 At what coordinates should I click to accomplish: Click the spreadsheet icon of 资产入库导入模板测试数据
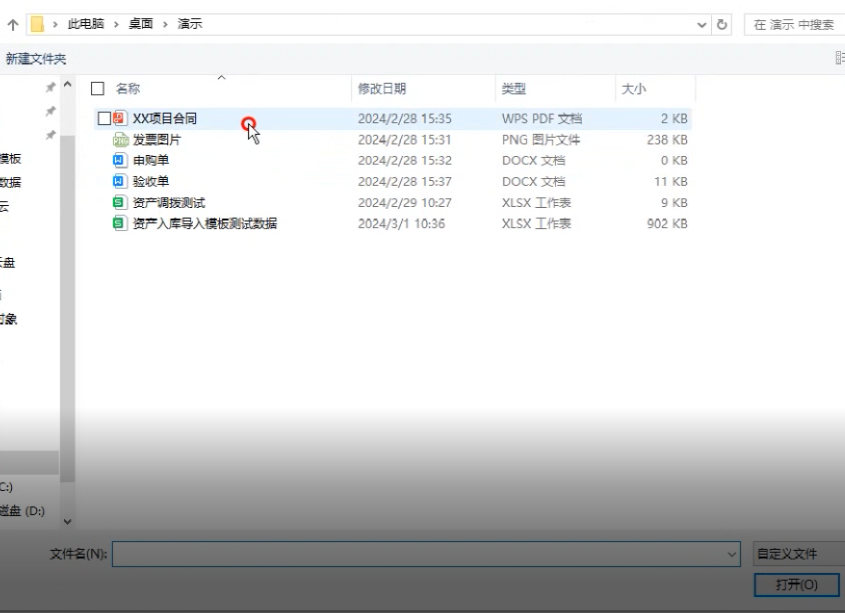[120, 223]
